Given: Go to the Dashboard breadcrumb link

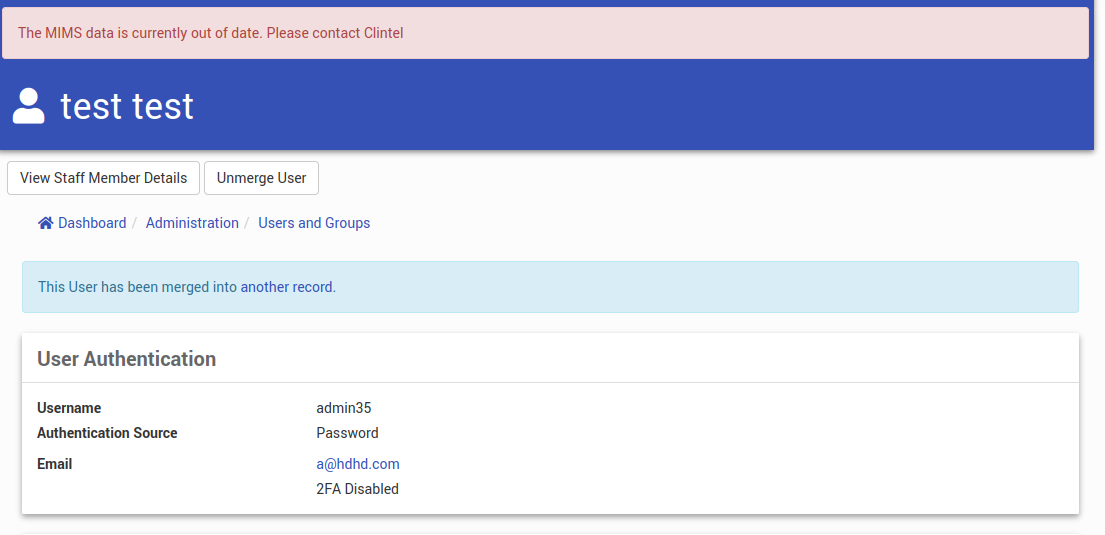Looking at the screenshot, I should (x=92, y=223).
